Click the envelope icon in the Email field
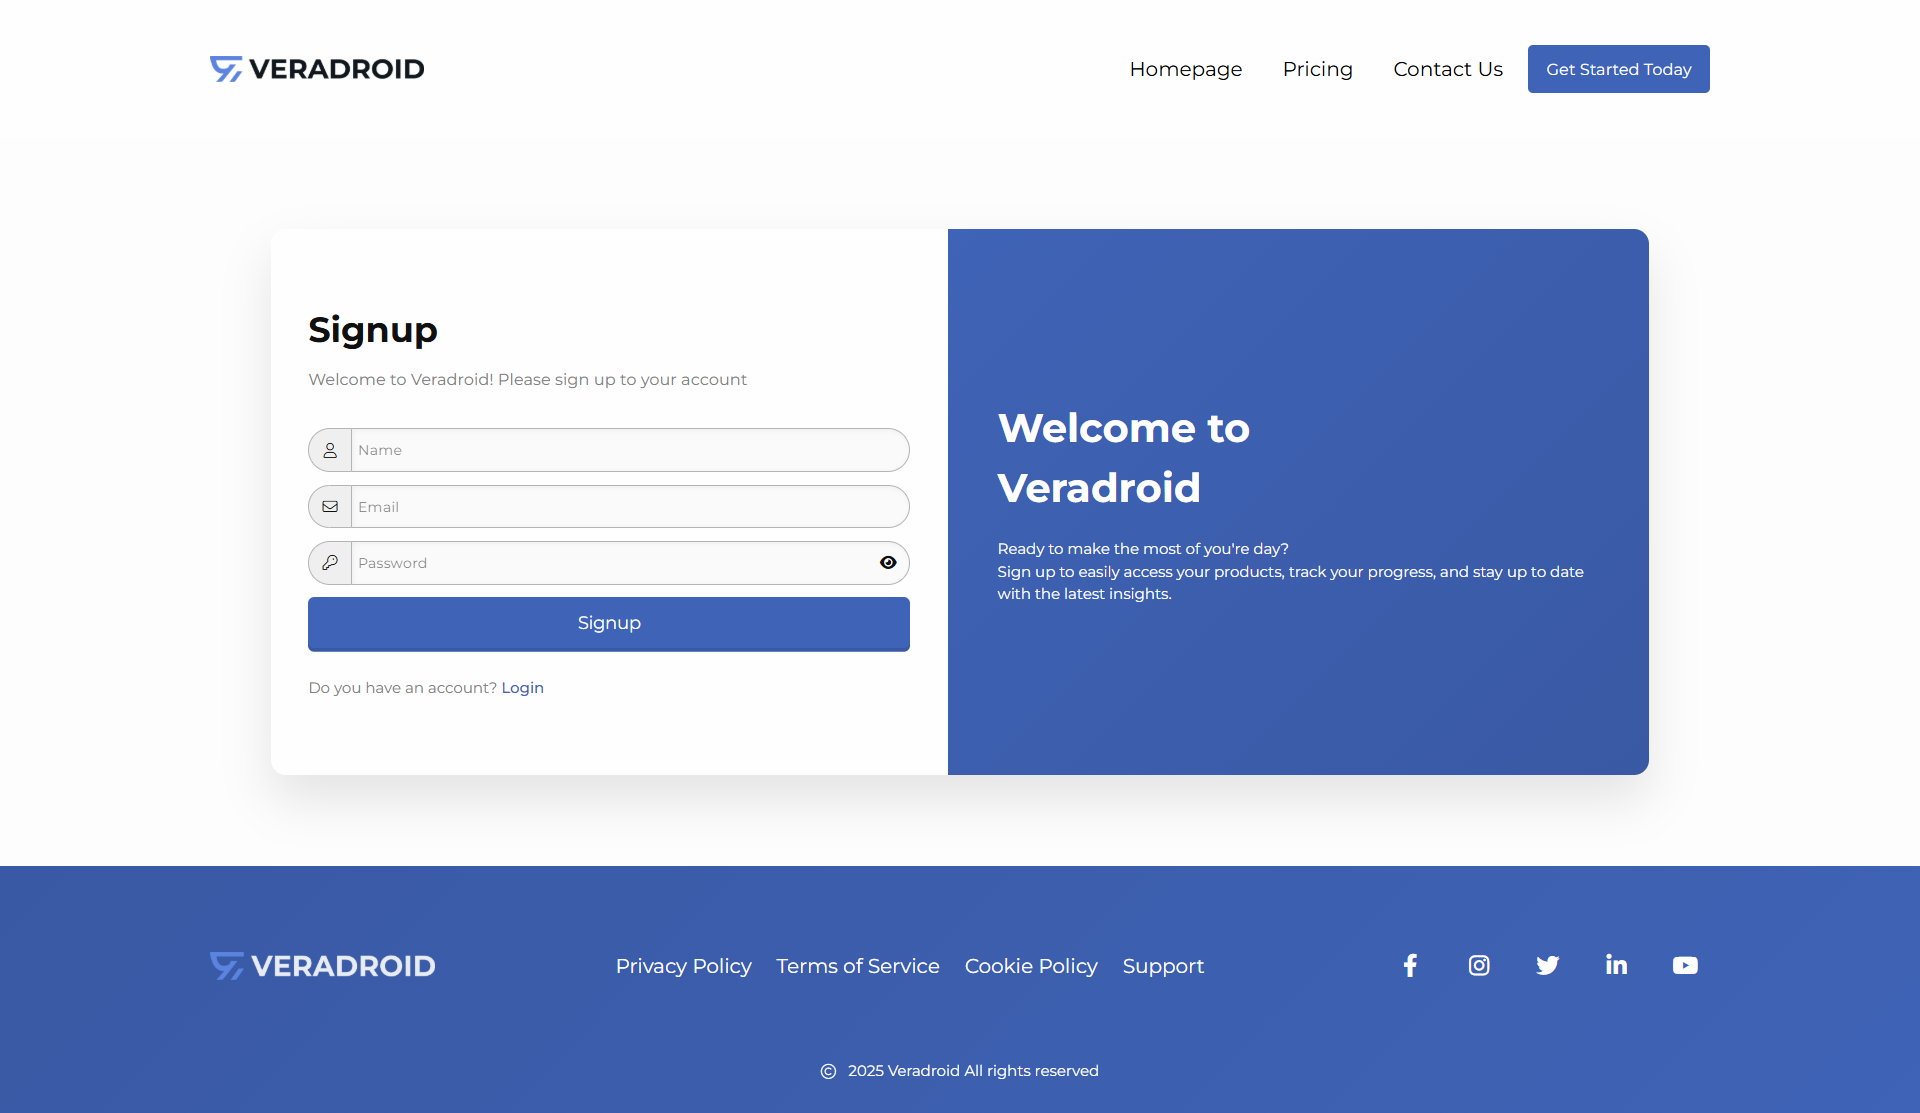The image size is (1920, 1113). (x=329, y=506)
